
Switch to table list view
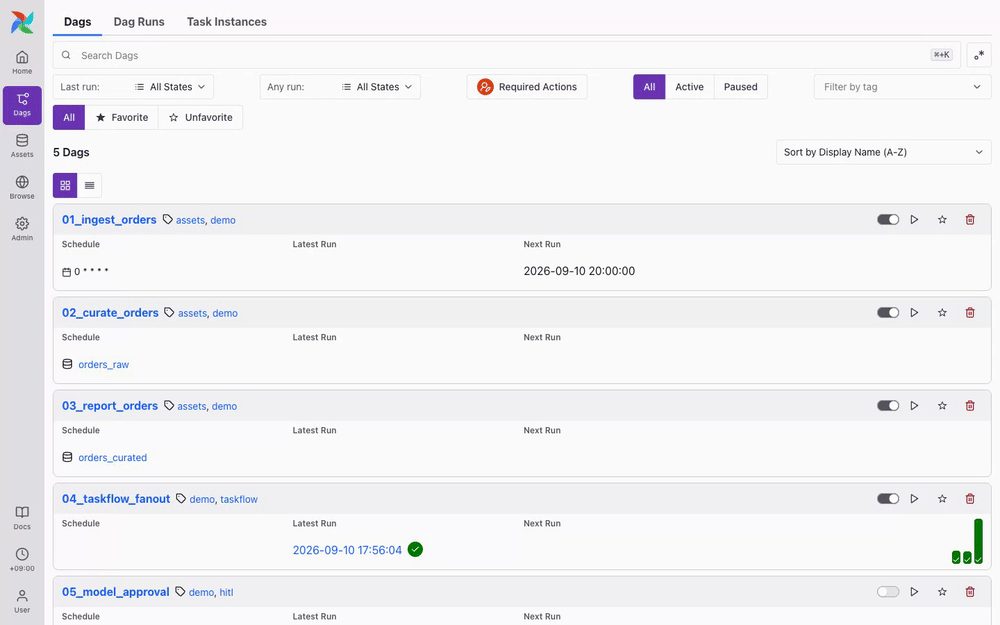click(89, 186)
